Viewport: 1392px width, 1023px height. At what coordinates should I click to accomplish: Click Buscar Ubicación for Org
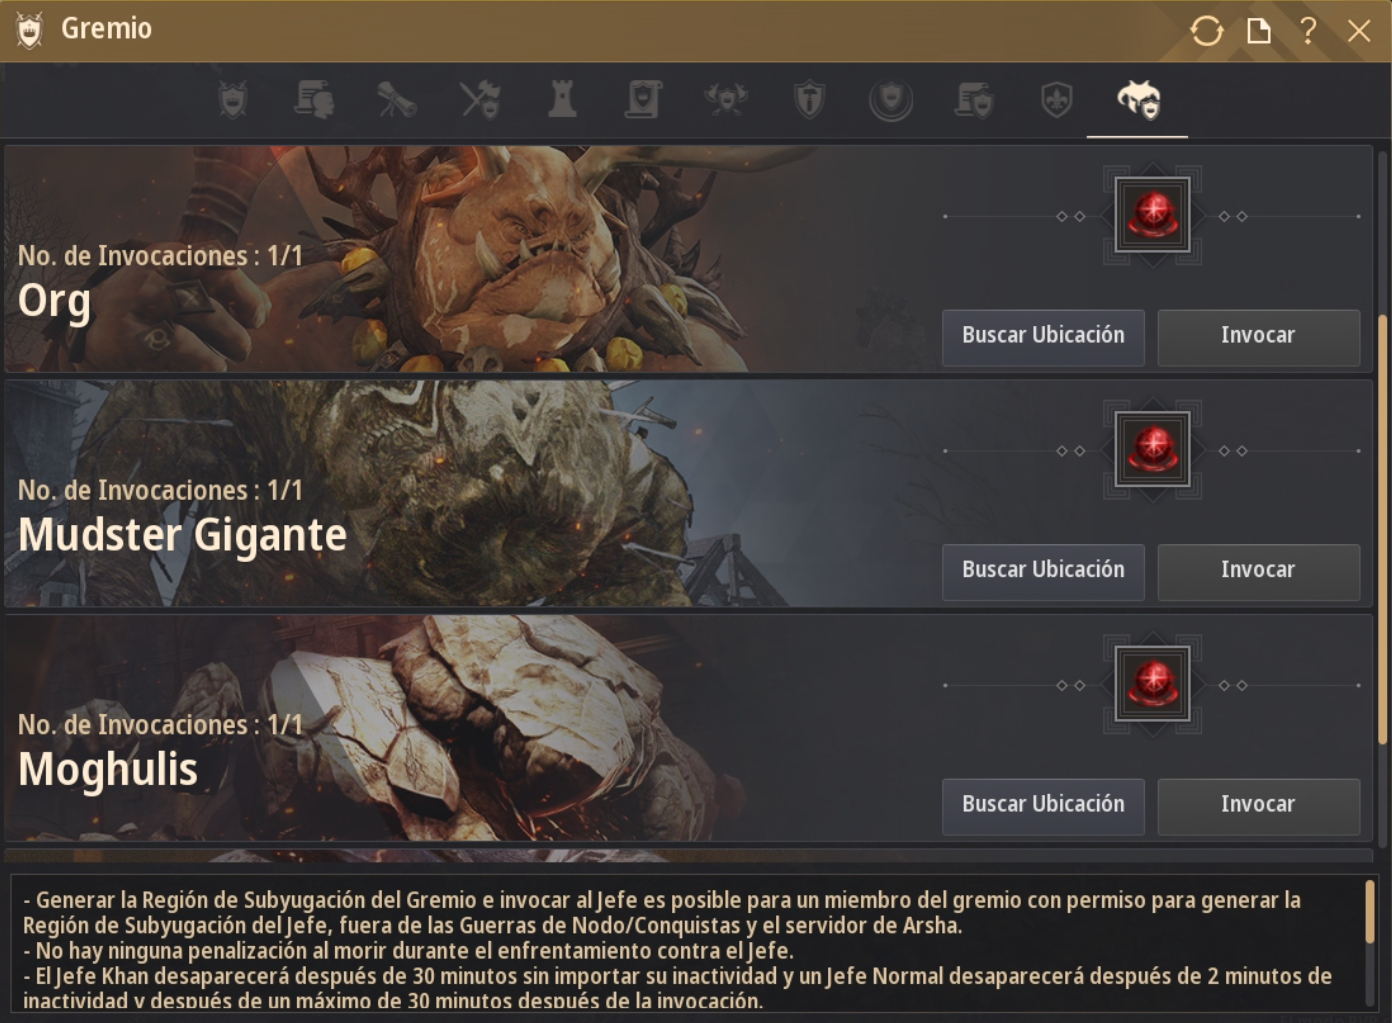tap(1043, 336)
